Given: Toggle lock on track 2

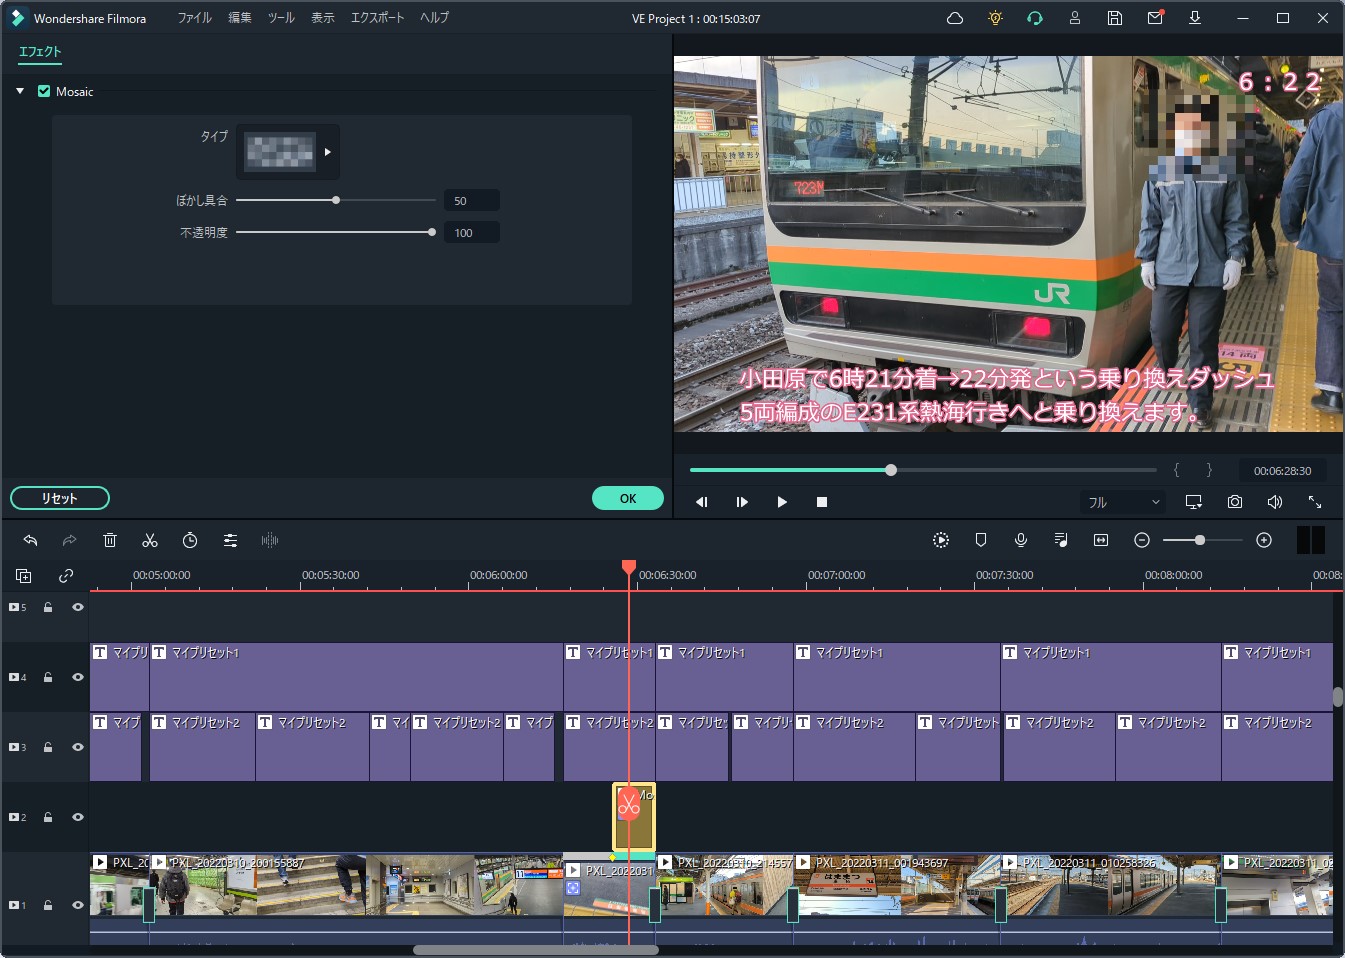Looking at the screenshot, I should click(47, 817).
